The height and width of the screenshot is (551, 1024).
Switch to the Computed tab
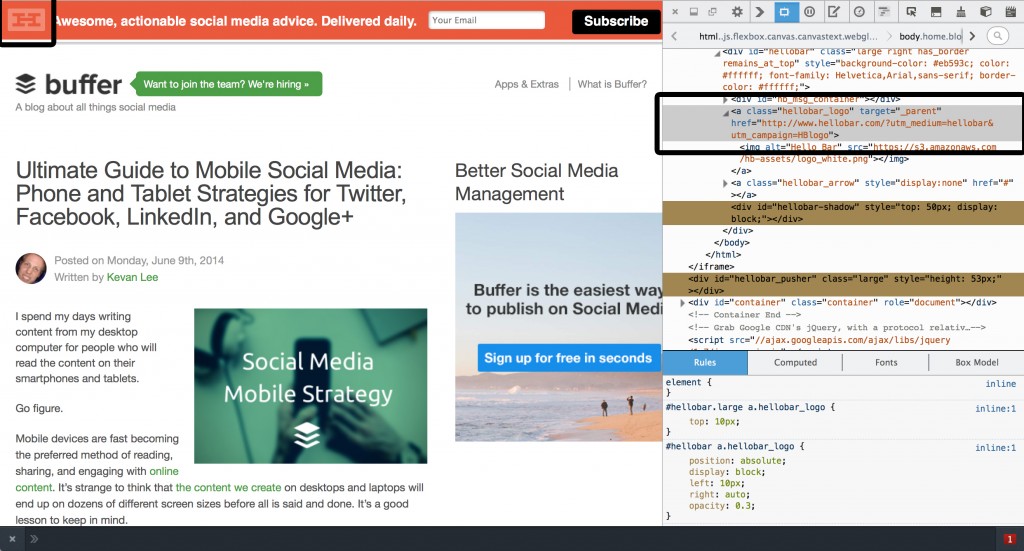tap(795, 362)
